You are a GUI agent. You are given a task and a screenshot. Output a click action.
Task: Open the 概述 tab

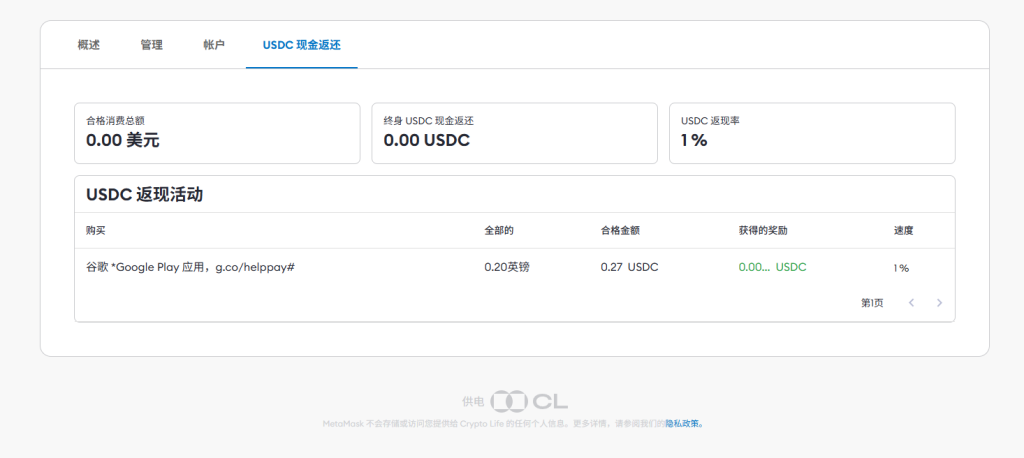click(88, 45)
